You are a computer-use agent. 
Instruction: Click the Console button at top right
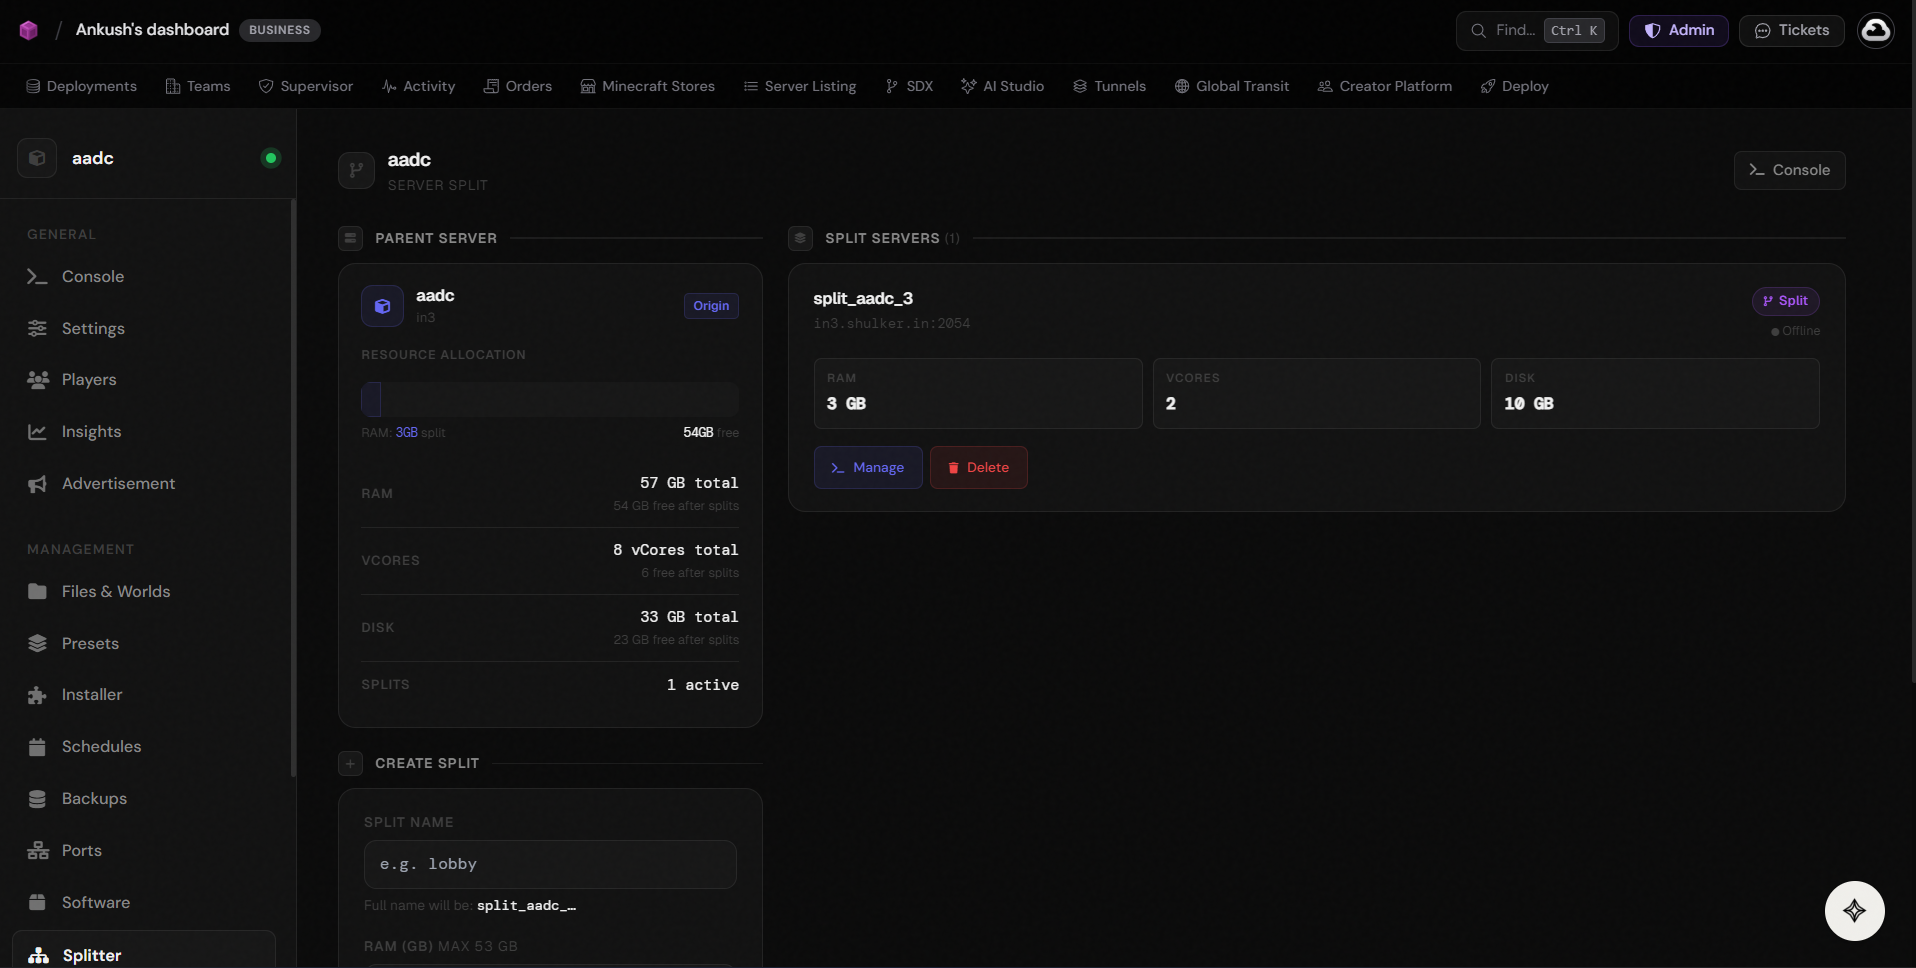click(1790, 170)
